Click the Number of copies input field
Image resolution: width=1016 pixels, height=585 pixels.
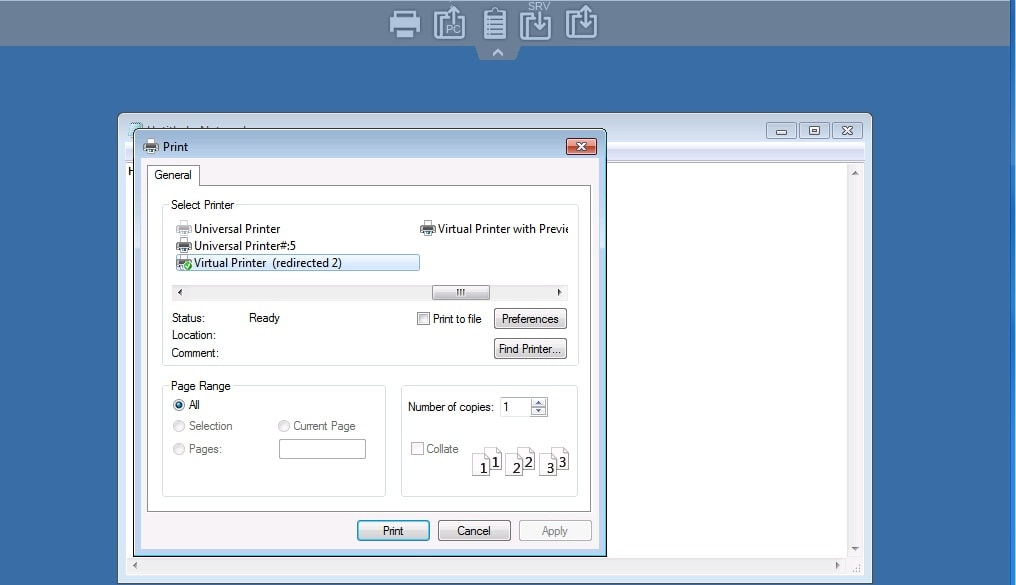pos(515,407)
